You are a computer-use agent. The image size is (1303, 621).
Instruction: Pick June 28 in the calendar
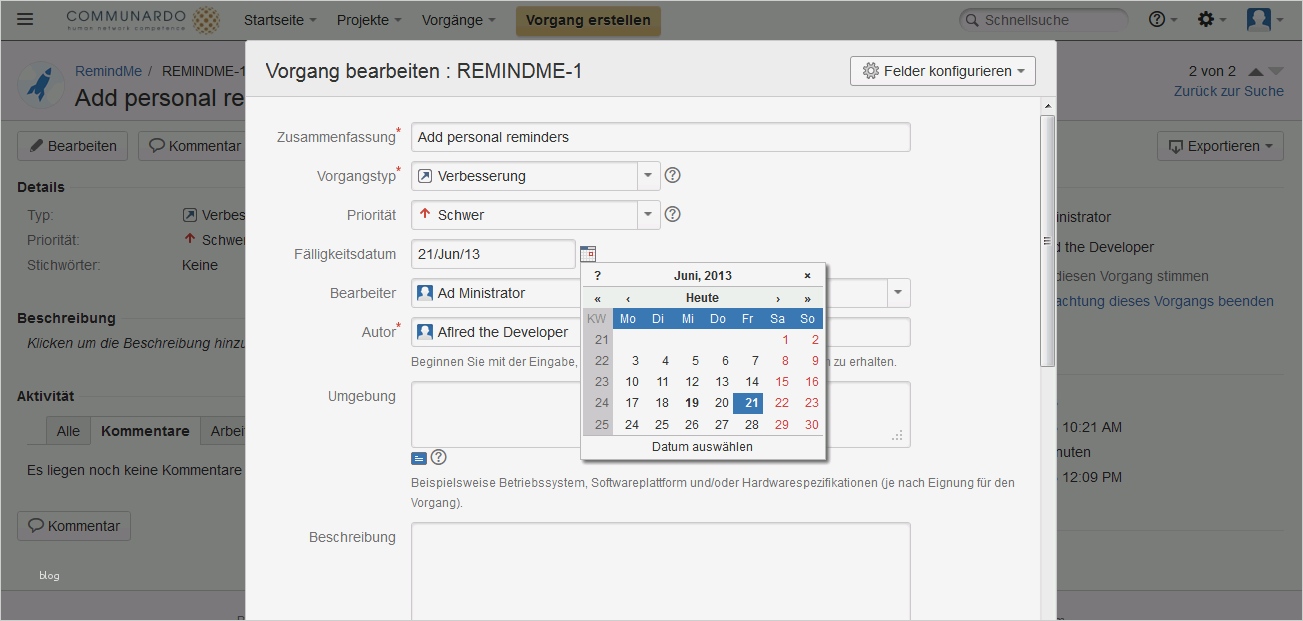point(752,424)
